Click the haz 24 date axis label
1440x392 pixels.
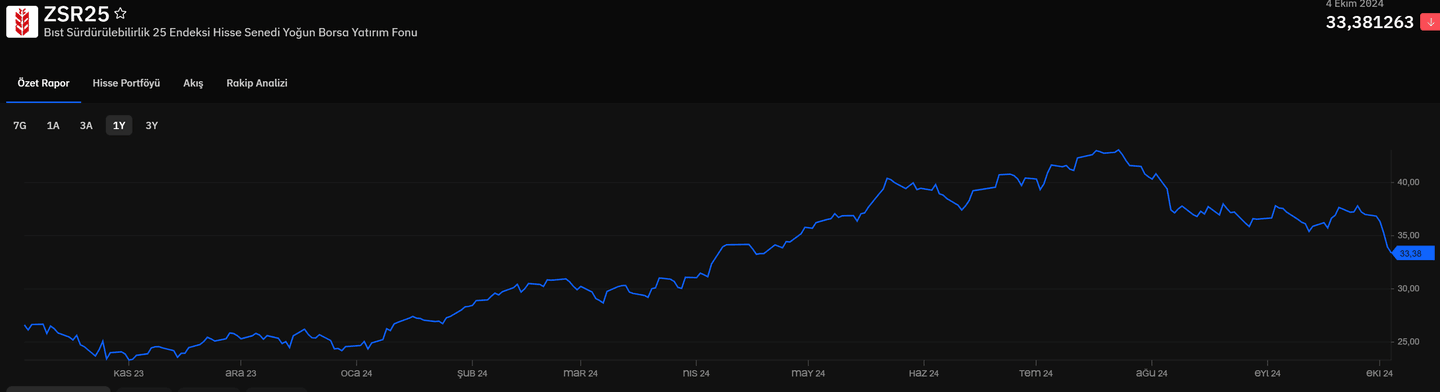point(923,374)
